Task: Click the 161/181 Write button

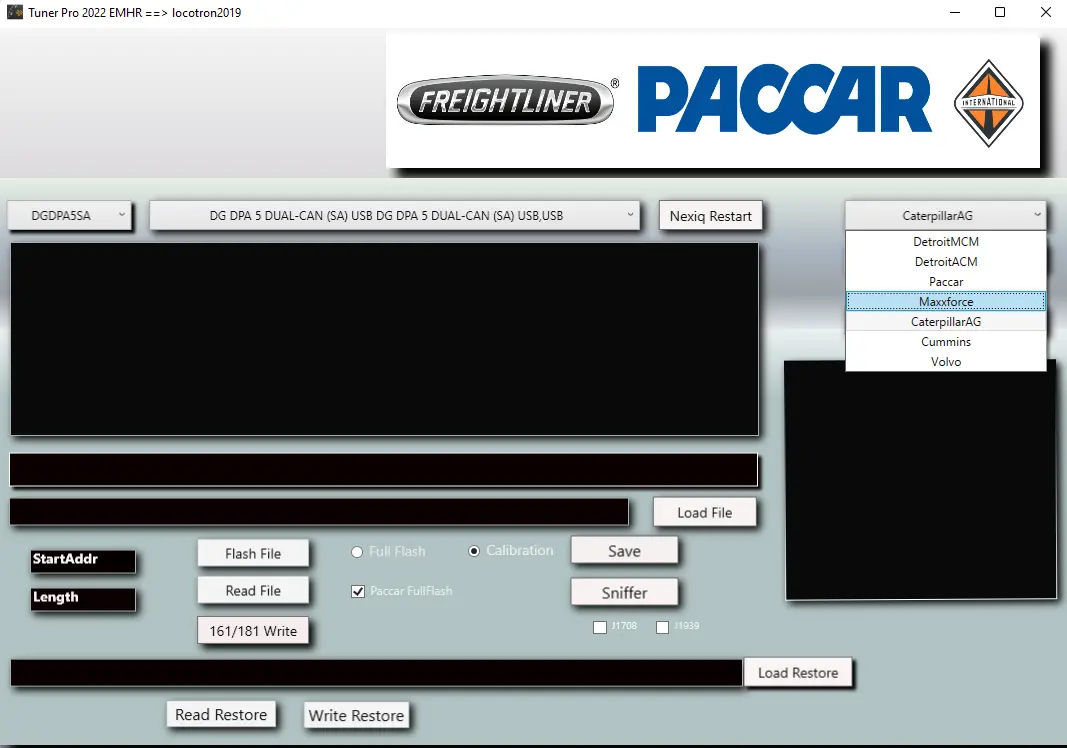Action: tap(253, 631)
